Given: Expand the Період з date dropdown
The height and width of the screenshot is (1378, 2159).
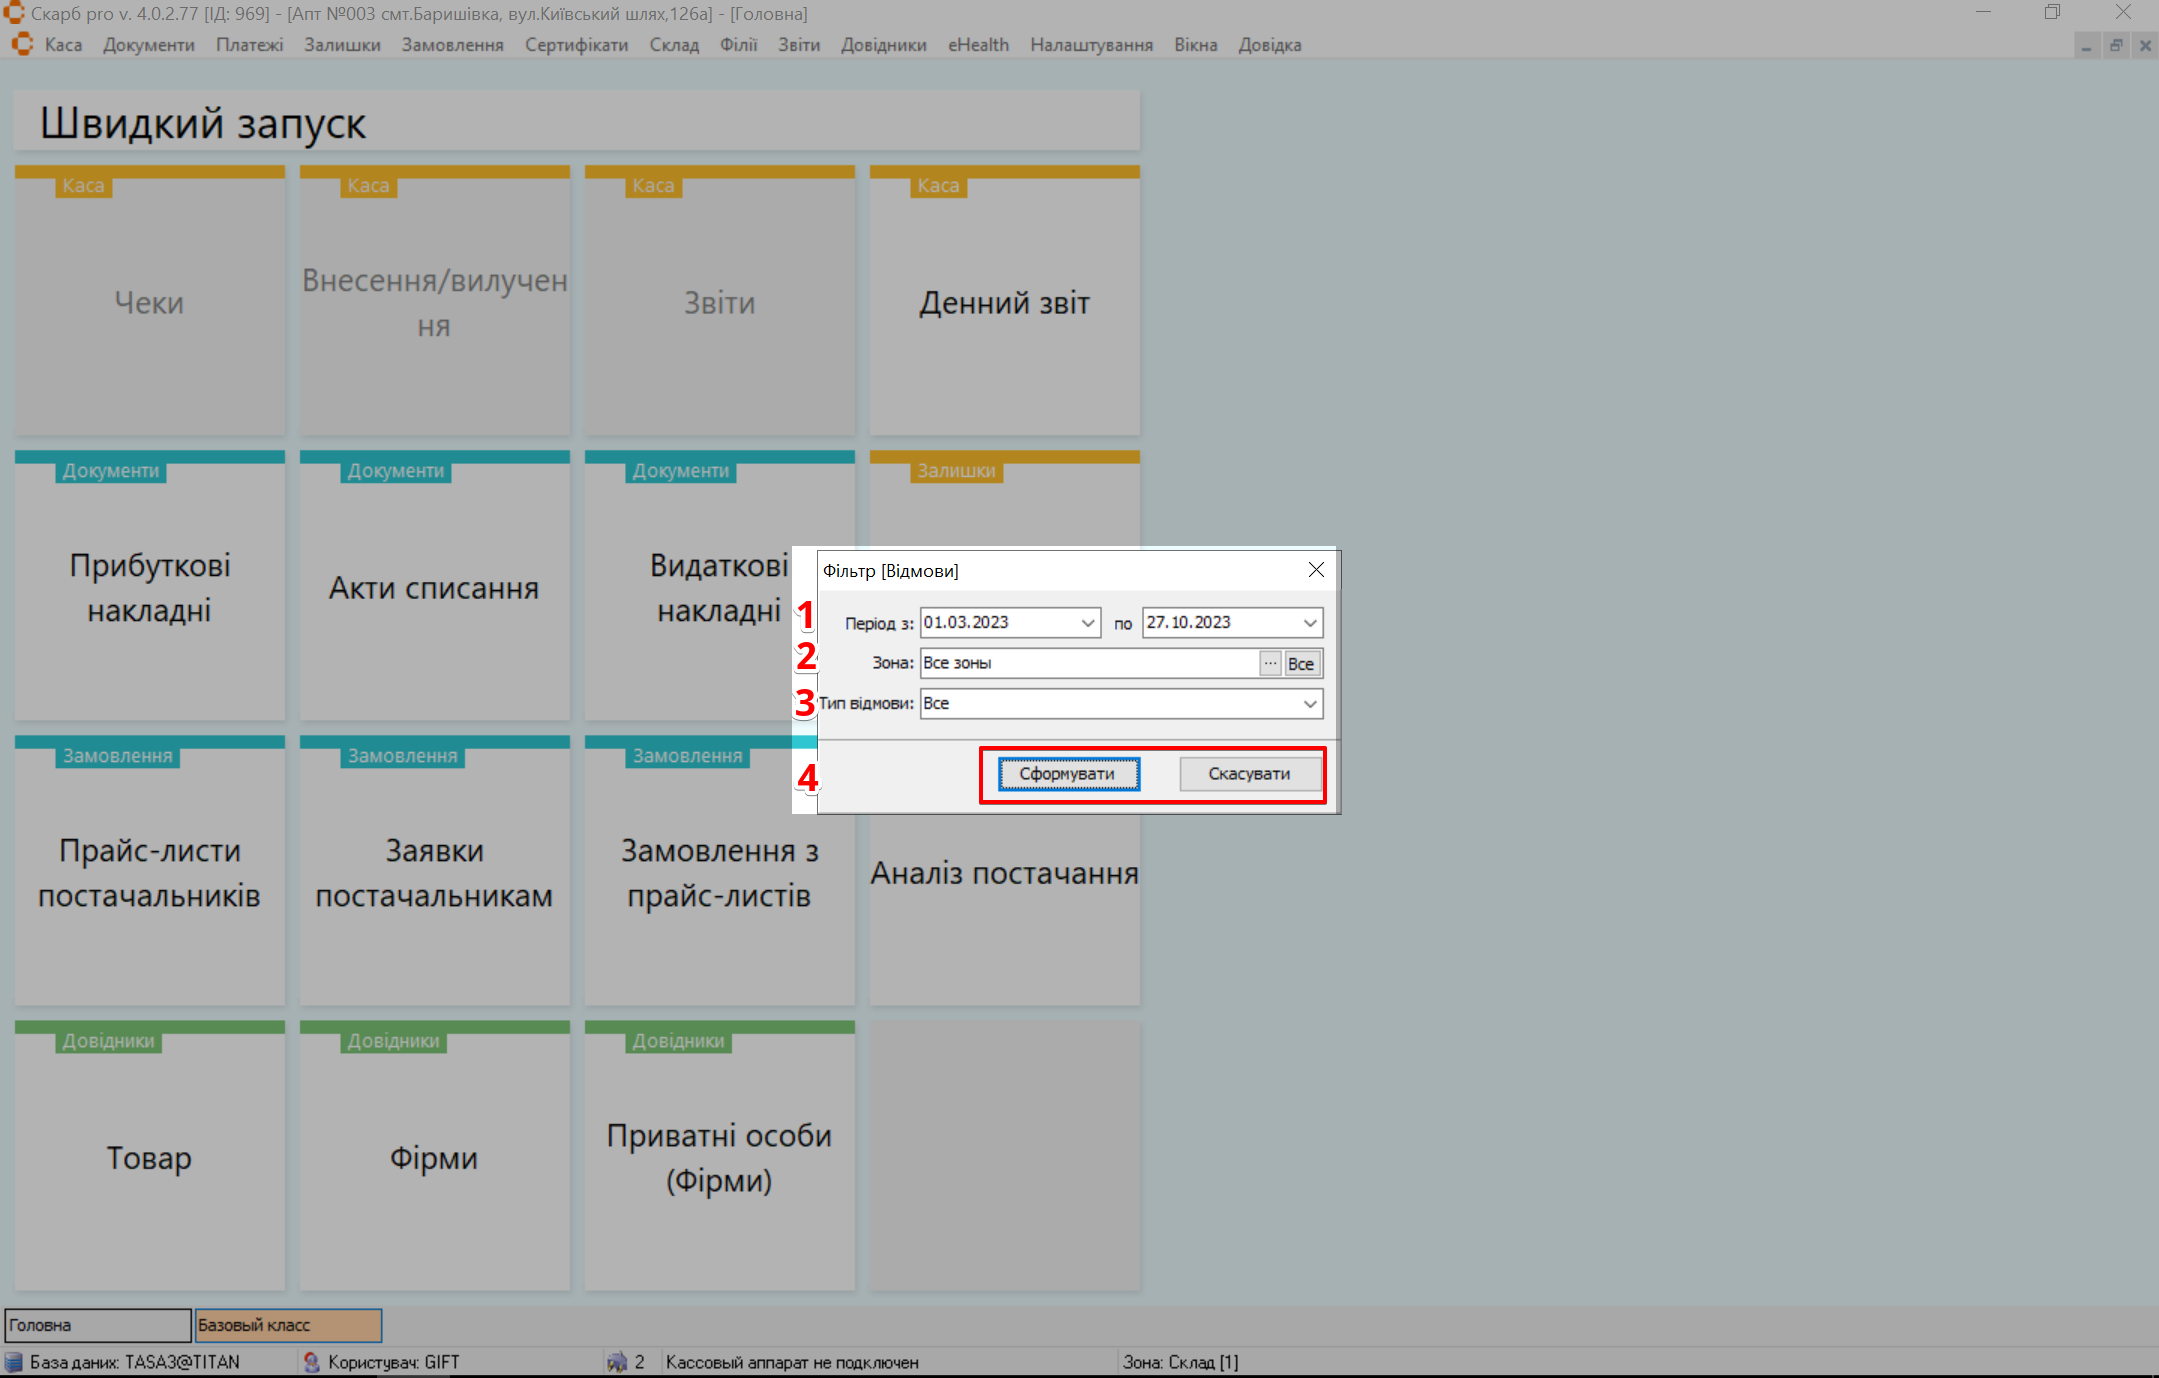Looking at the screenshot, I should 1088,623.
